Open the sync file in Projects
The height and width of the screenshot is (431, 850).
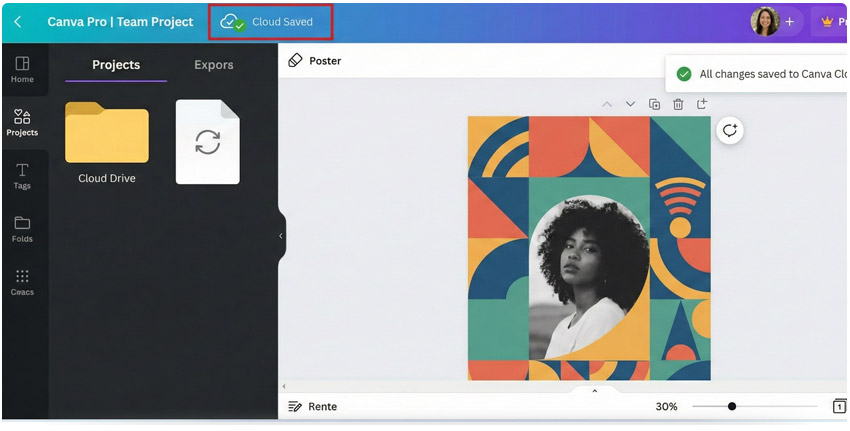click(208, 142)
